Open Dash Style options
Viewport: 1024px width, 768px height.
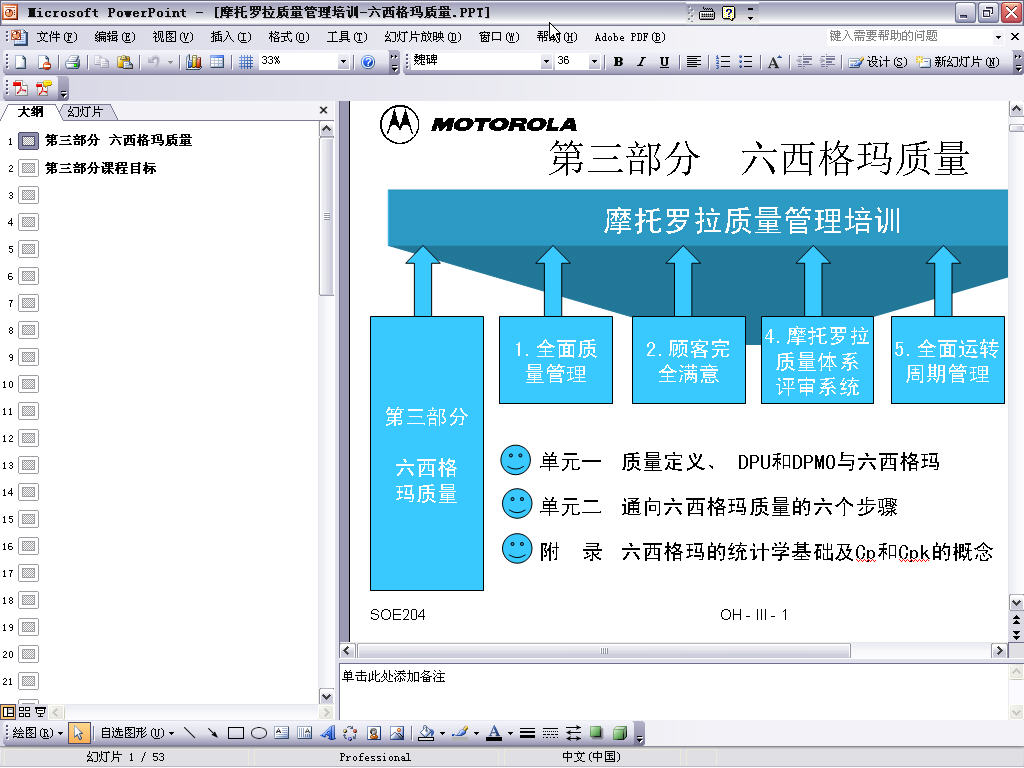click(x=550, y=733)
